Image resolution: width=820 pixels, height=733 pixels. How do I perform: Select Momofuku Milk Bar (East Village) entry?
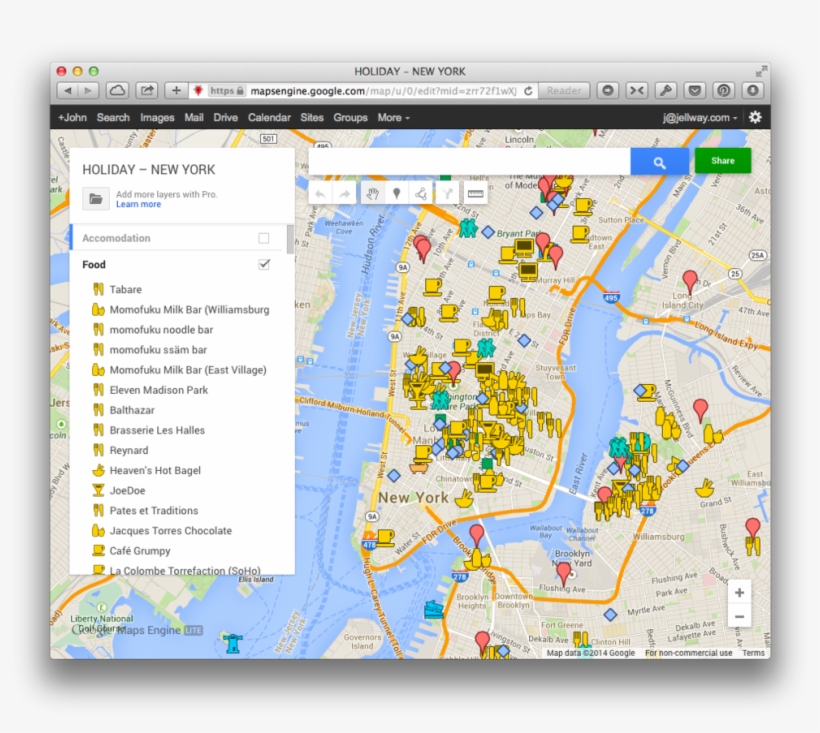click(188, 370)
